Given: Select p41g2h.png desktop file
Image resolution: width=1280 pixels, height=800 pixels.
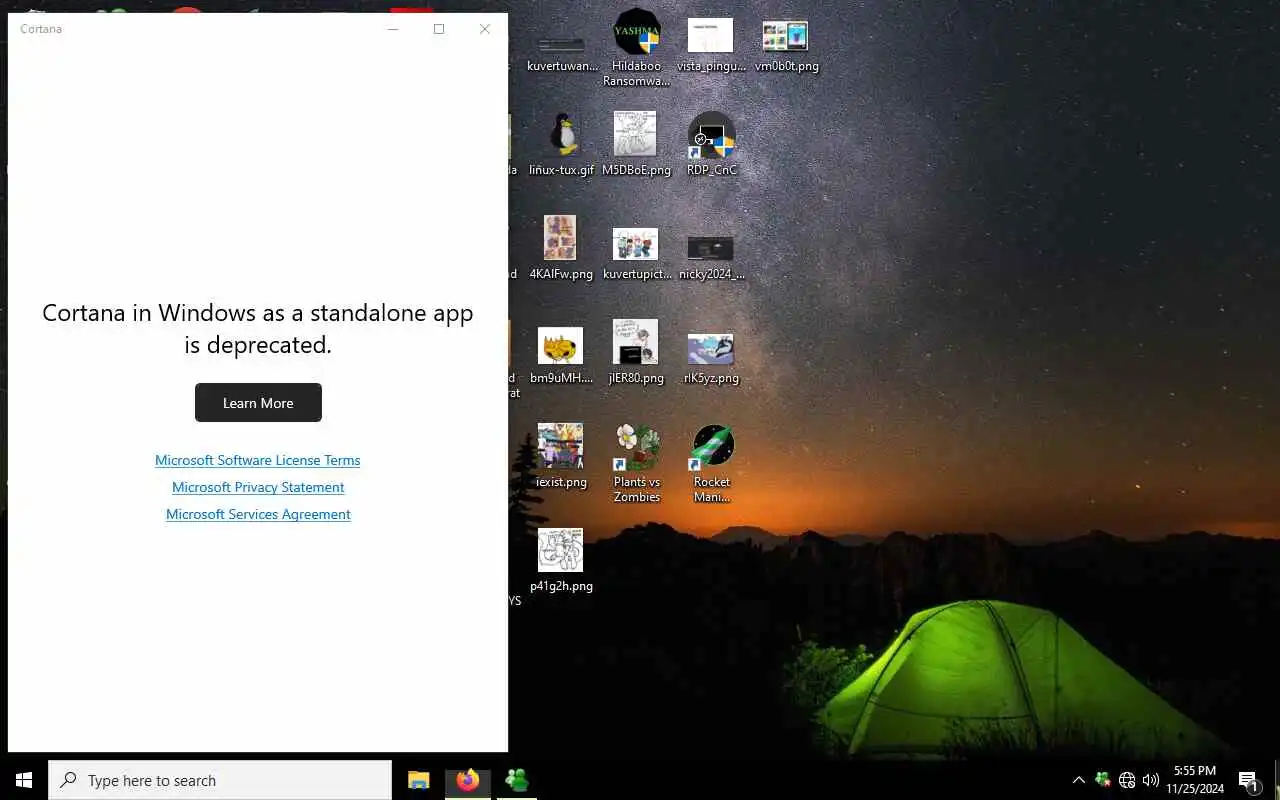Looking at the screenshot, I should coord(561,560).
